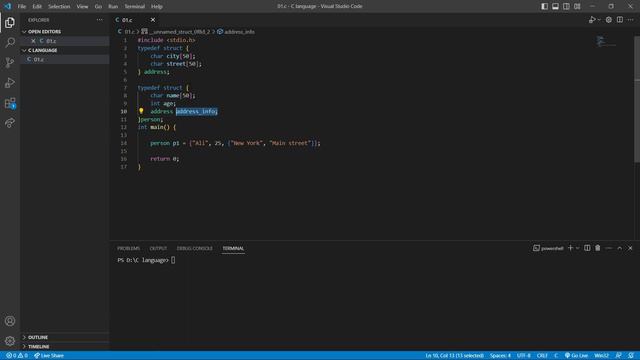
Task: Run the C file with play button
Action: click(x=592, y=20)
